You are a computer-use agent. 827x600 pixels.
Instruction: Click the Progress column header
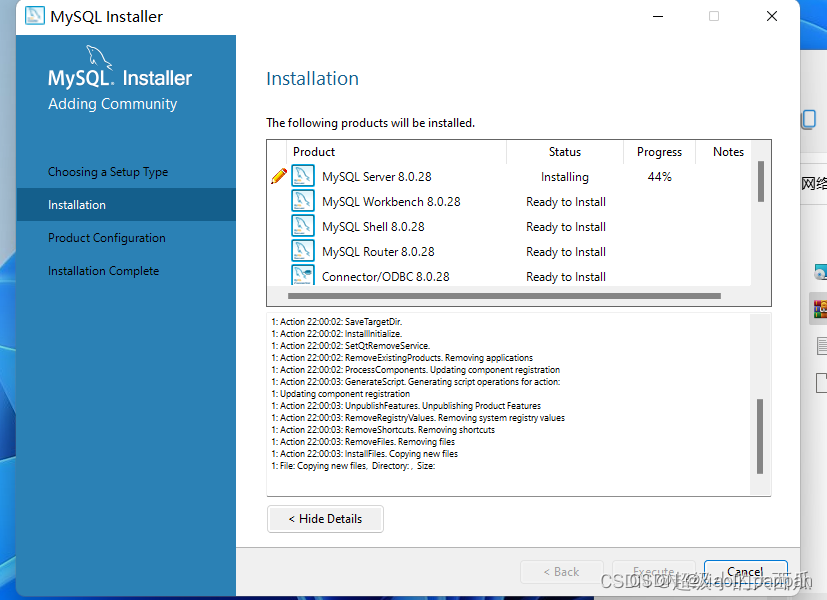point(659,152)
